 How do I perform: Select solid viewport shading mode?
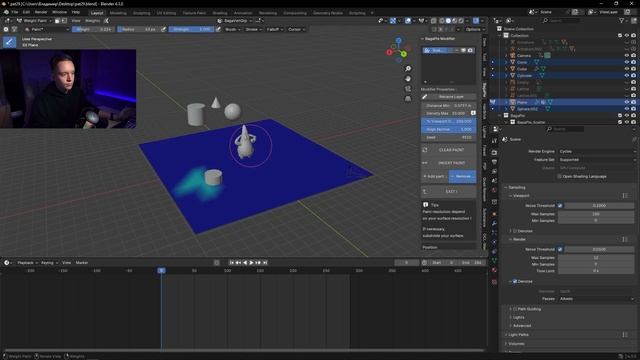pyautogui.click(x=448, y=20)
